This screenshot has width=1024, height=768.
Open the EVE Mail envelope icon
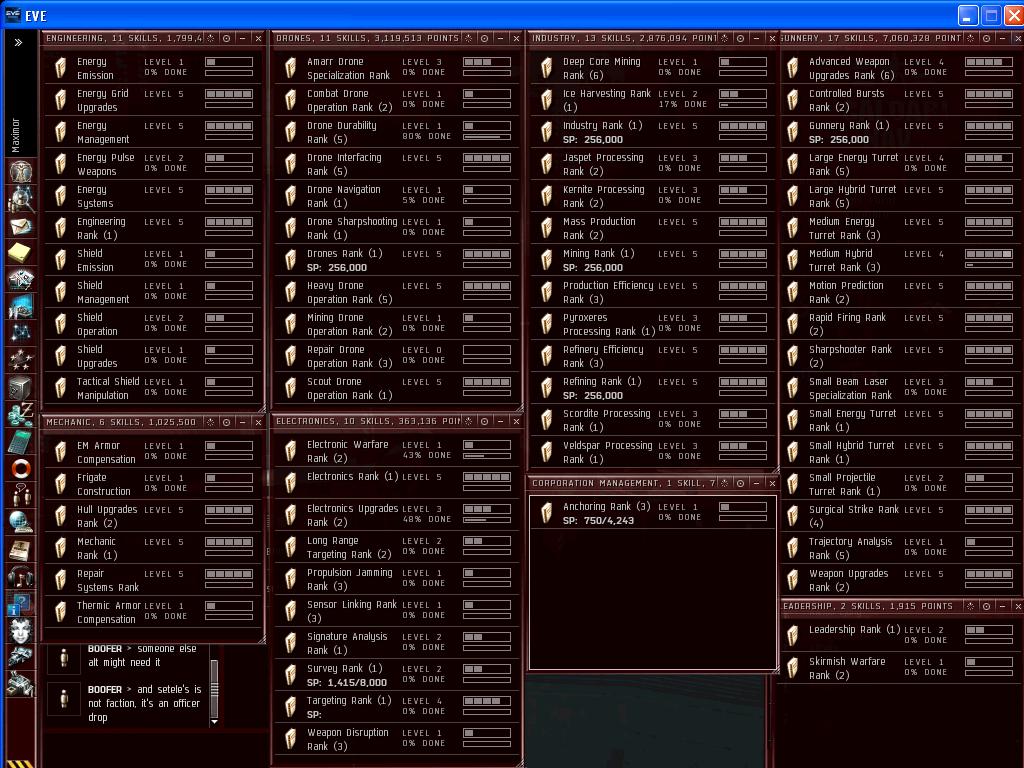click(x=21, y=226)
